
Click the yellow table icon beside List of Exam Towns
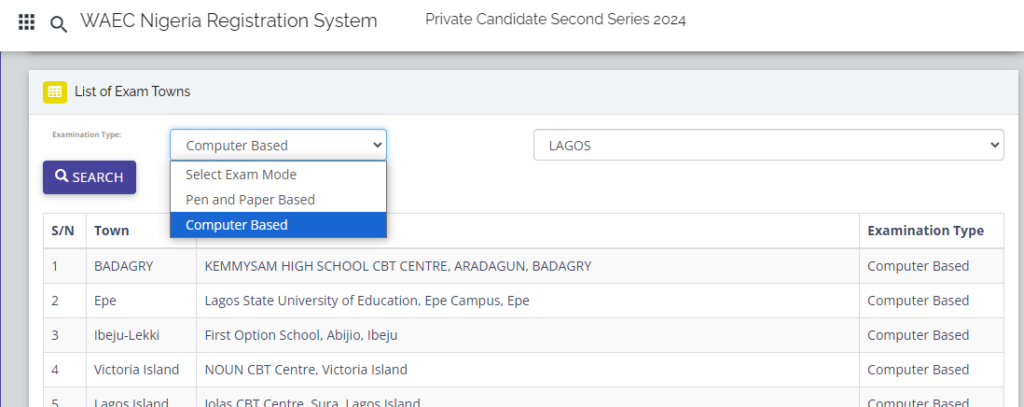coord(55,92)
